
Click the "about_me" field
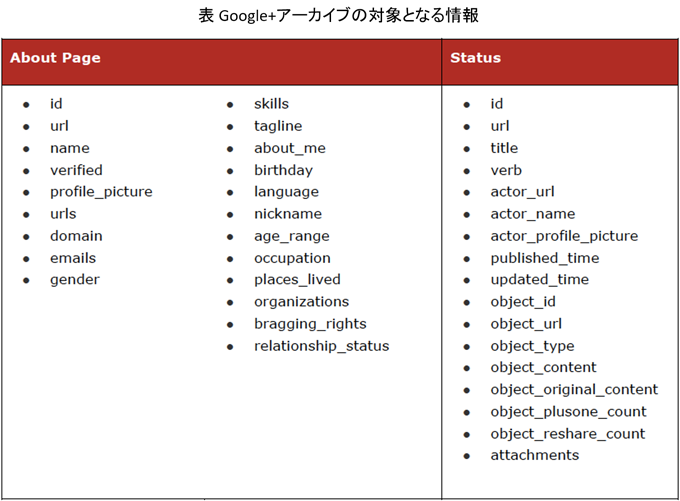(x=290, y=148)
